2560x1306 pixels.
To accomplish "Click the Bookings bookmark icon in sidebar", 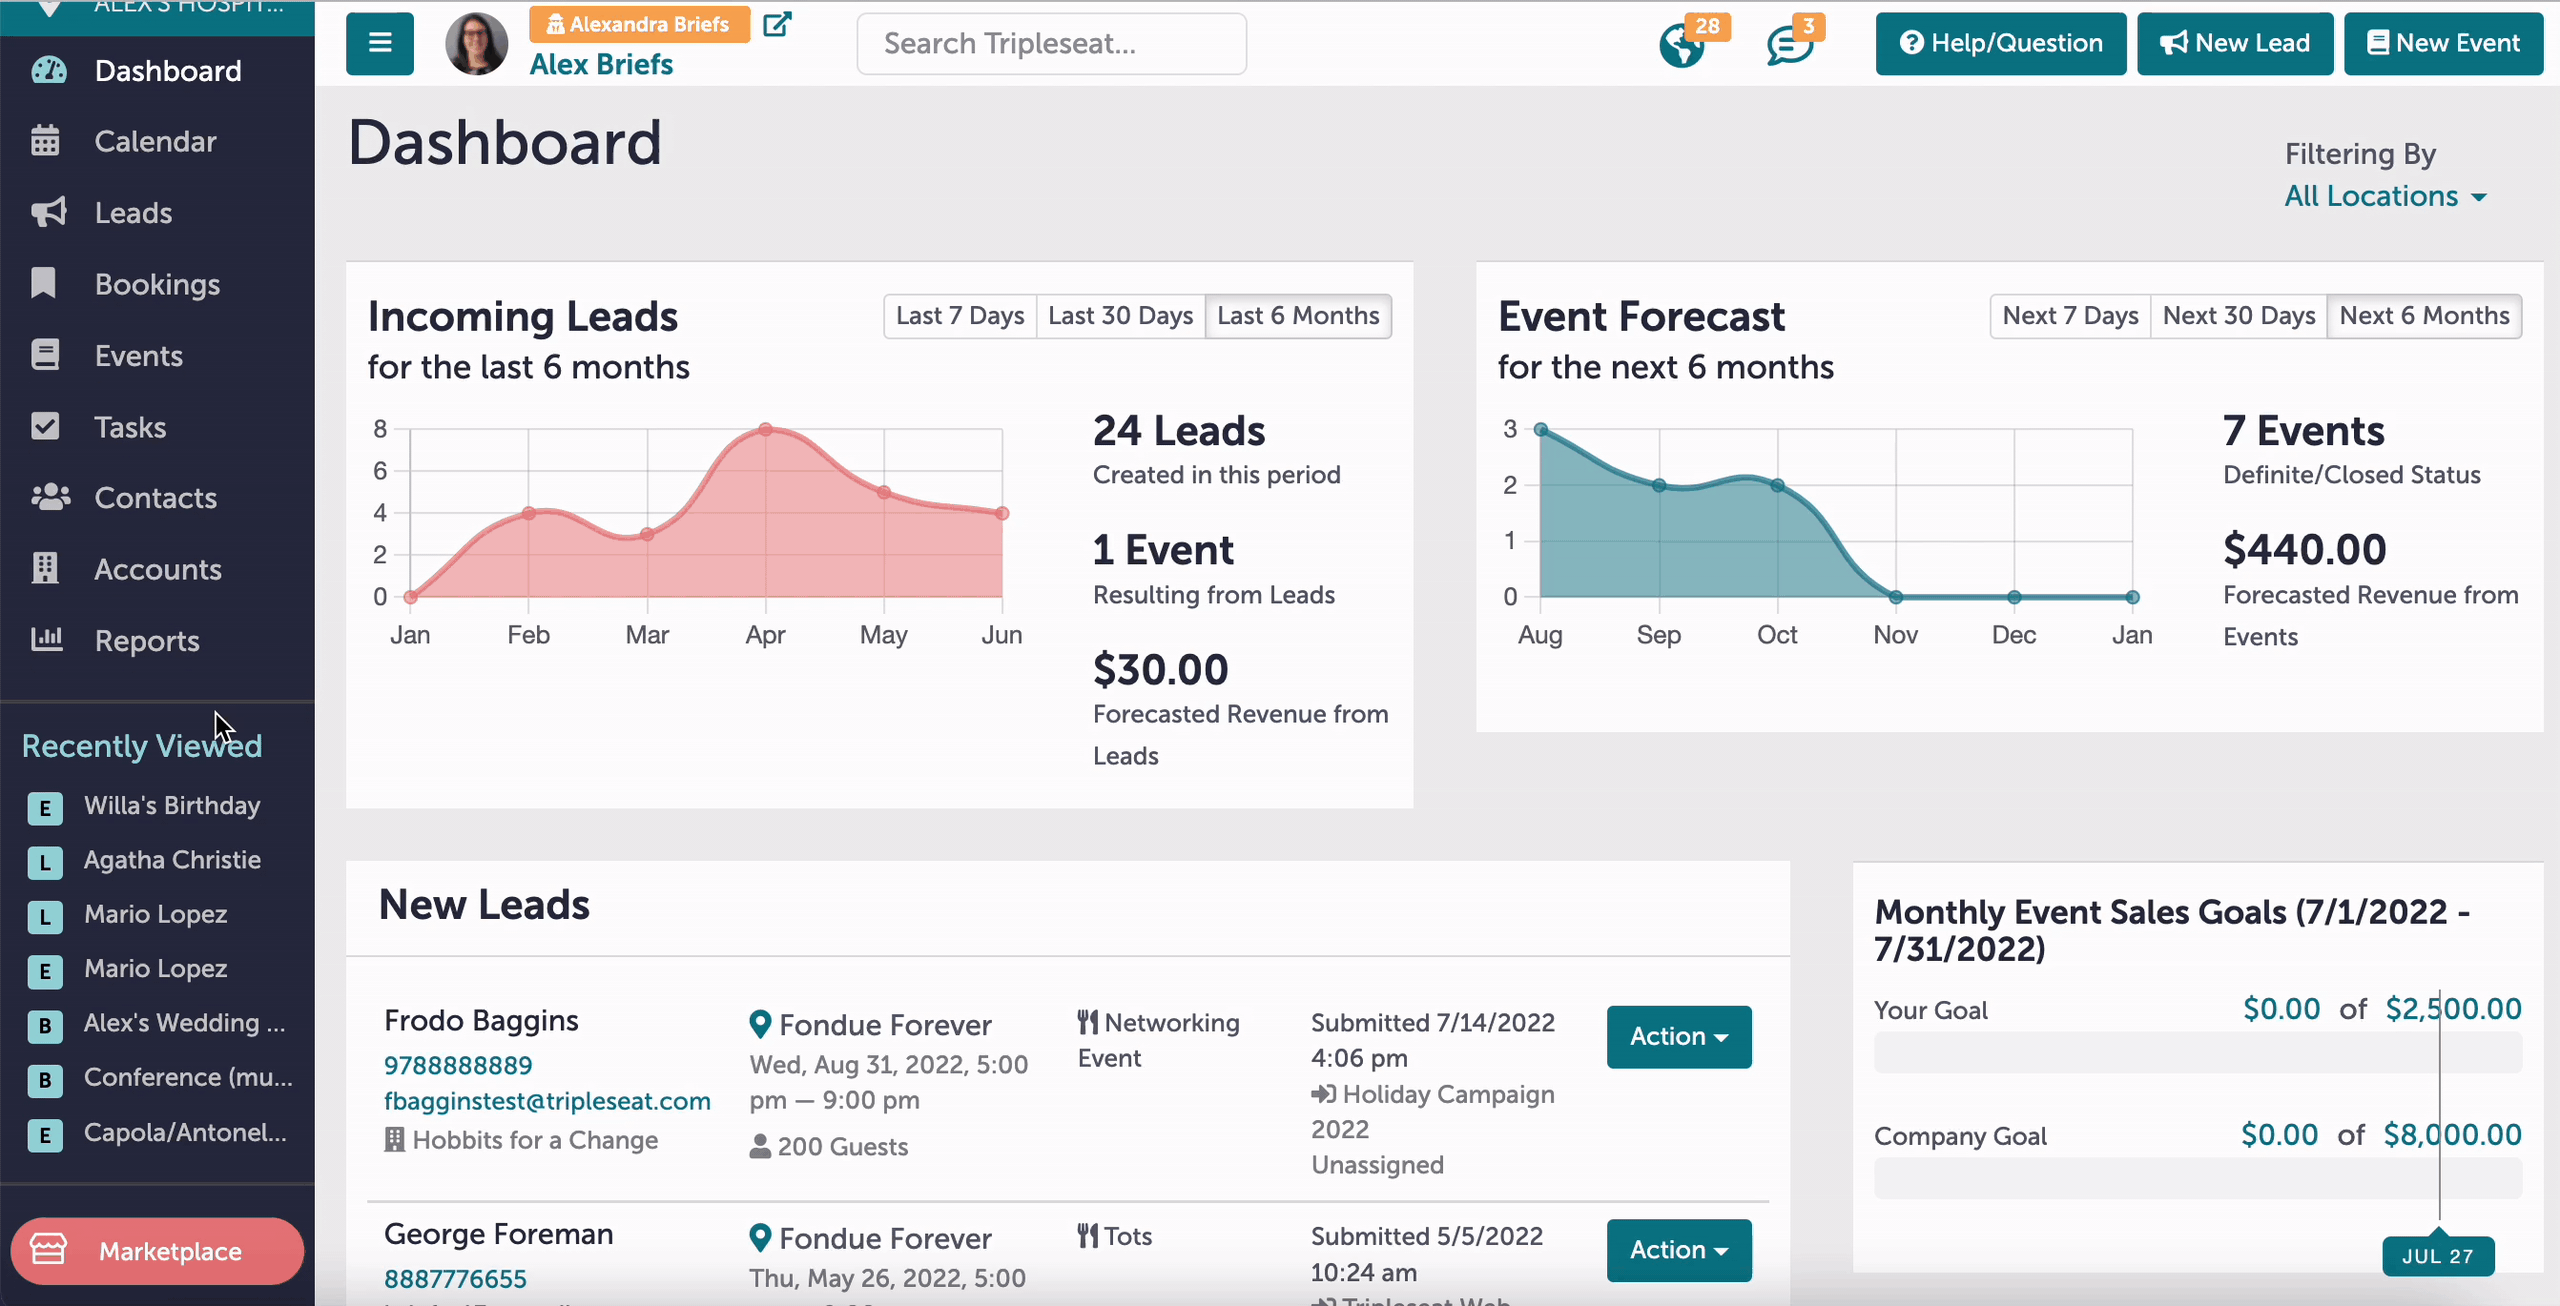I will tap(44, 284).
